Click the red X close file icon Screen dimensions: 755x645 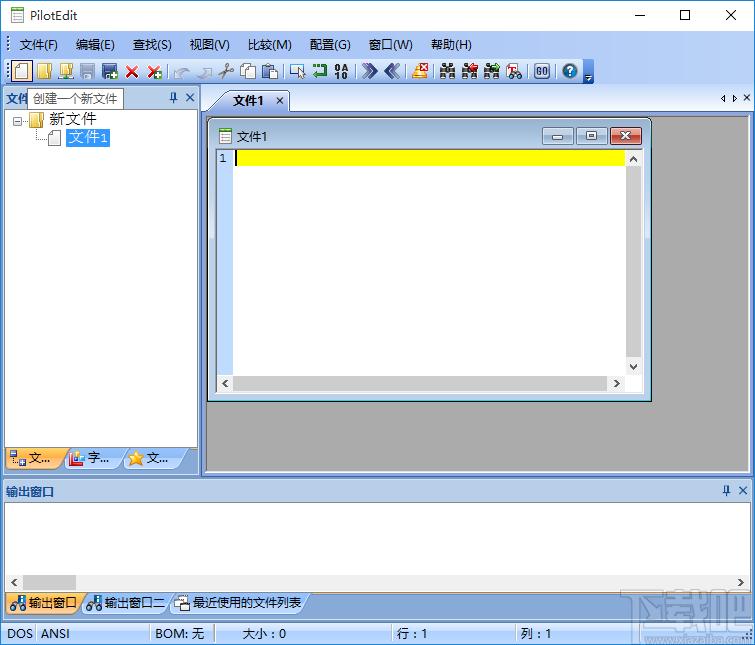coord(131,72)
